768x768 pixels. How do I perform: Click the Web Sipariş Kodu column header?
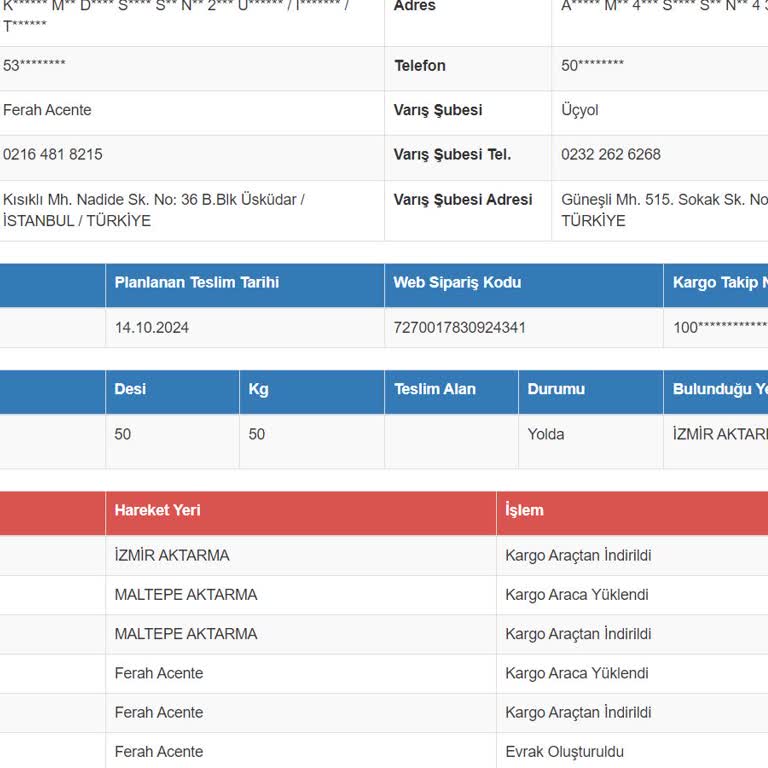coord(457,283)
